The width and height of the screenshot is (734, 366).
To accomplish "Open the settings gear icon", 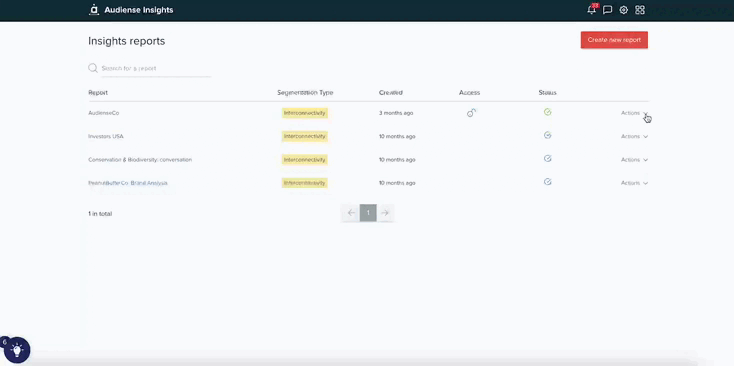I will [624, 10].
